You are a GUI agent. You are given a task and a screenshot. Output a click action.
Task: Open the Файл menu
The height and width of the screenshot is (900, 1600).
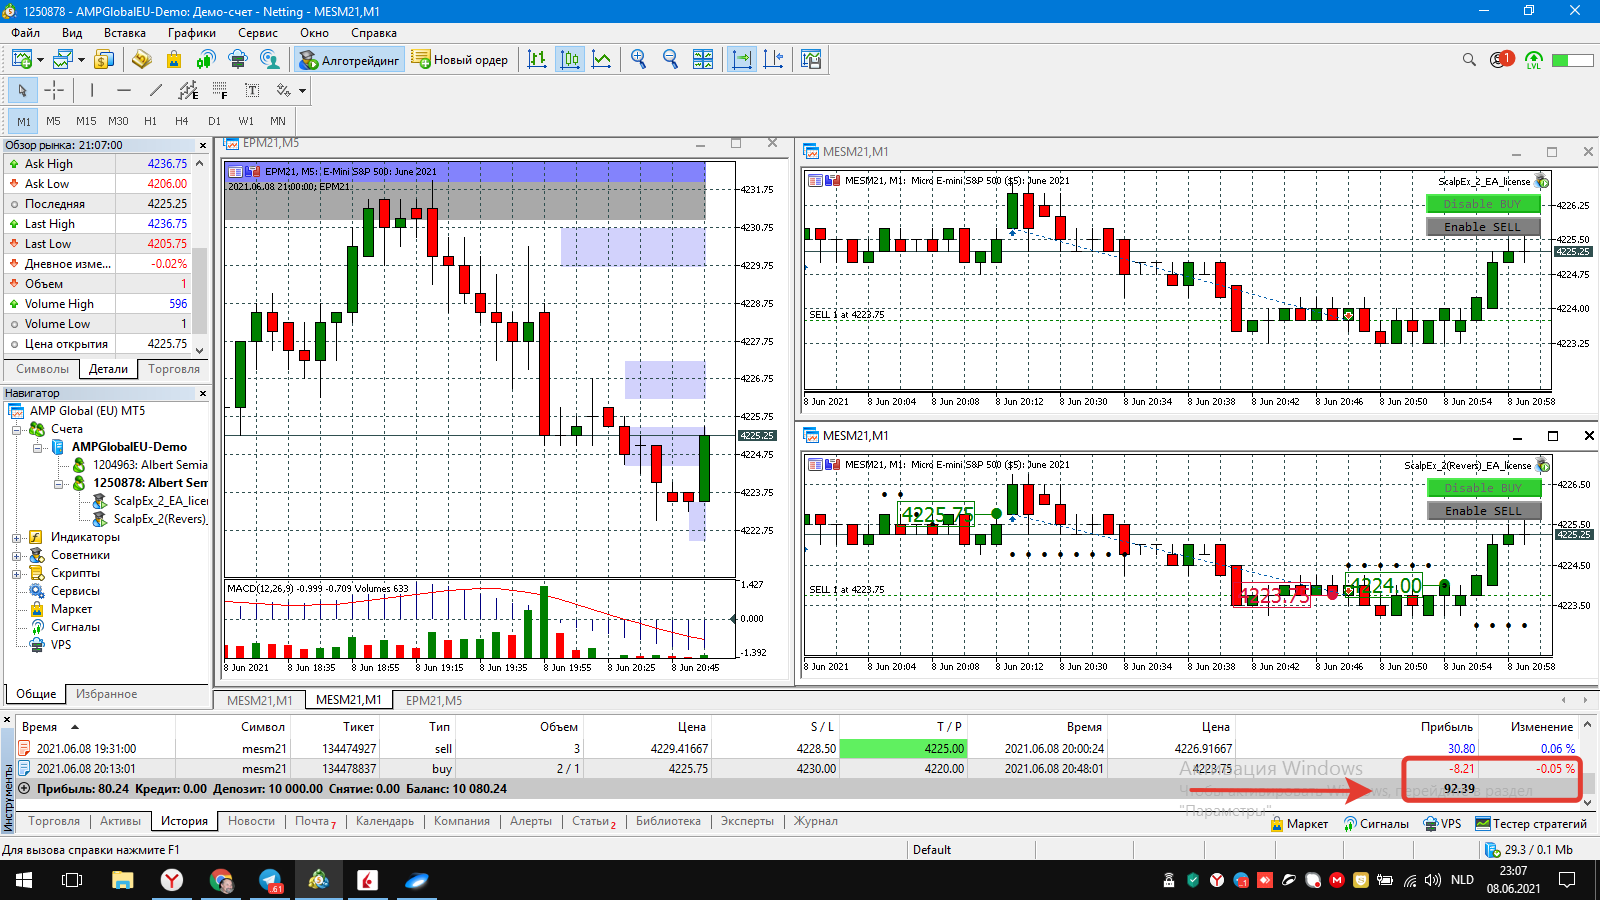[26, 33]
